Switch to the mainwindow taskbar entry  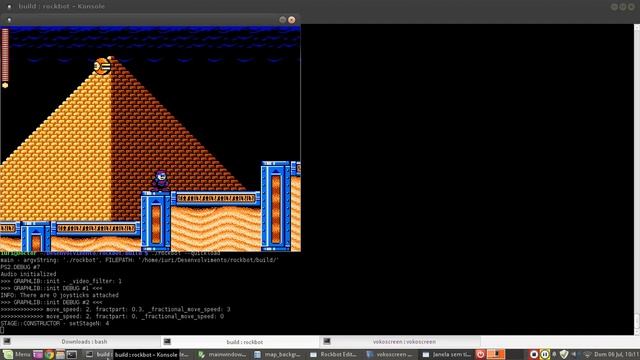pyautogui.click(x=223, y=354)
